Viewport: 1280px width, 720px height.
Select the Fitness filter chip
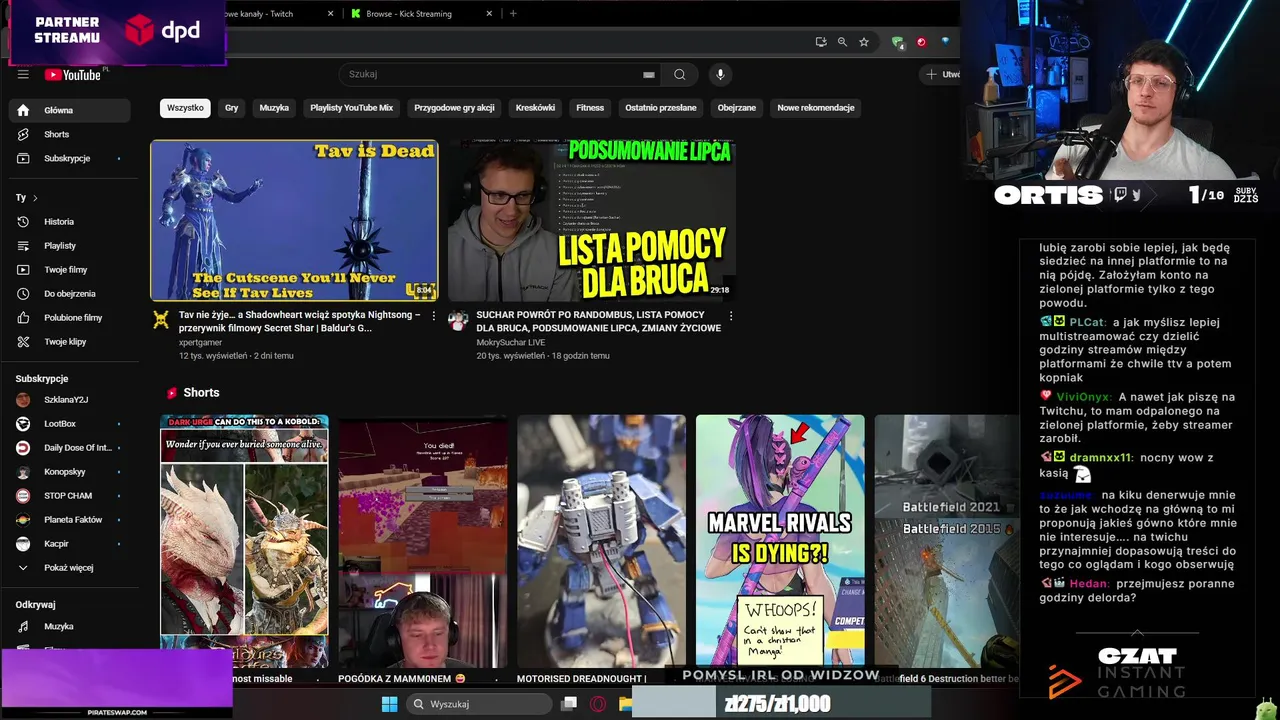pos(590,108)
